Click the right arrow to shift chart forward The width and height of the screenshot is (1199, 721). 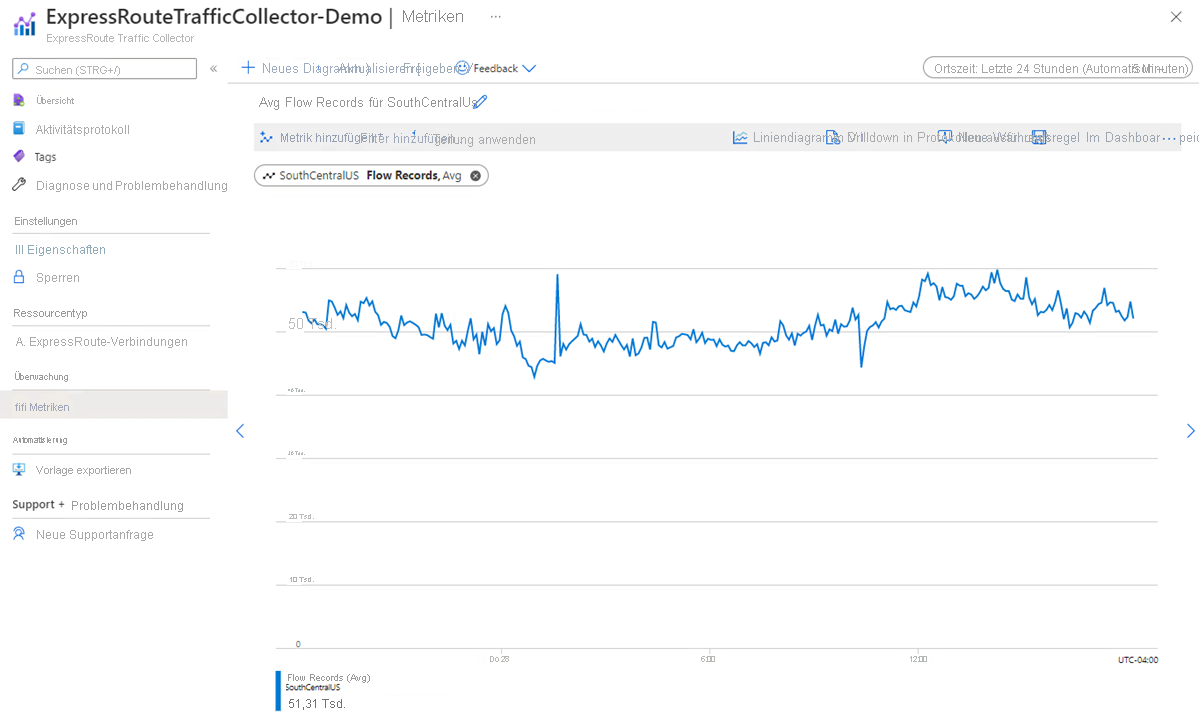click(1190, 431)
